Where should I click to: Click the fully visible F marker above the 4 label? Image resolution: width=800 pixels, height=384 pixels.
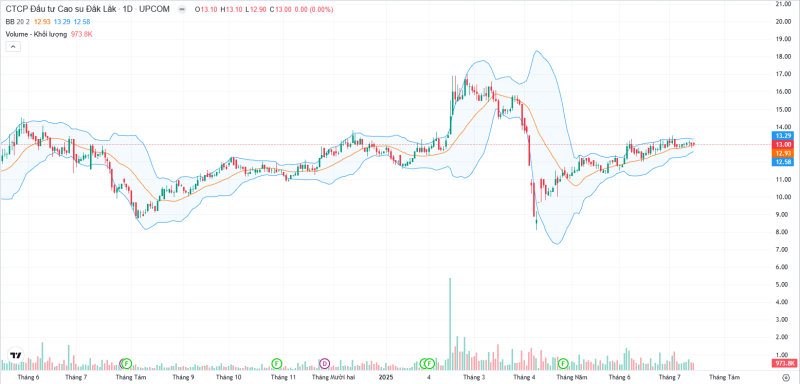[x=430, y=363]
